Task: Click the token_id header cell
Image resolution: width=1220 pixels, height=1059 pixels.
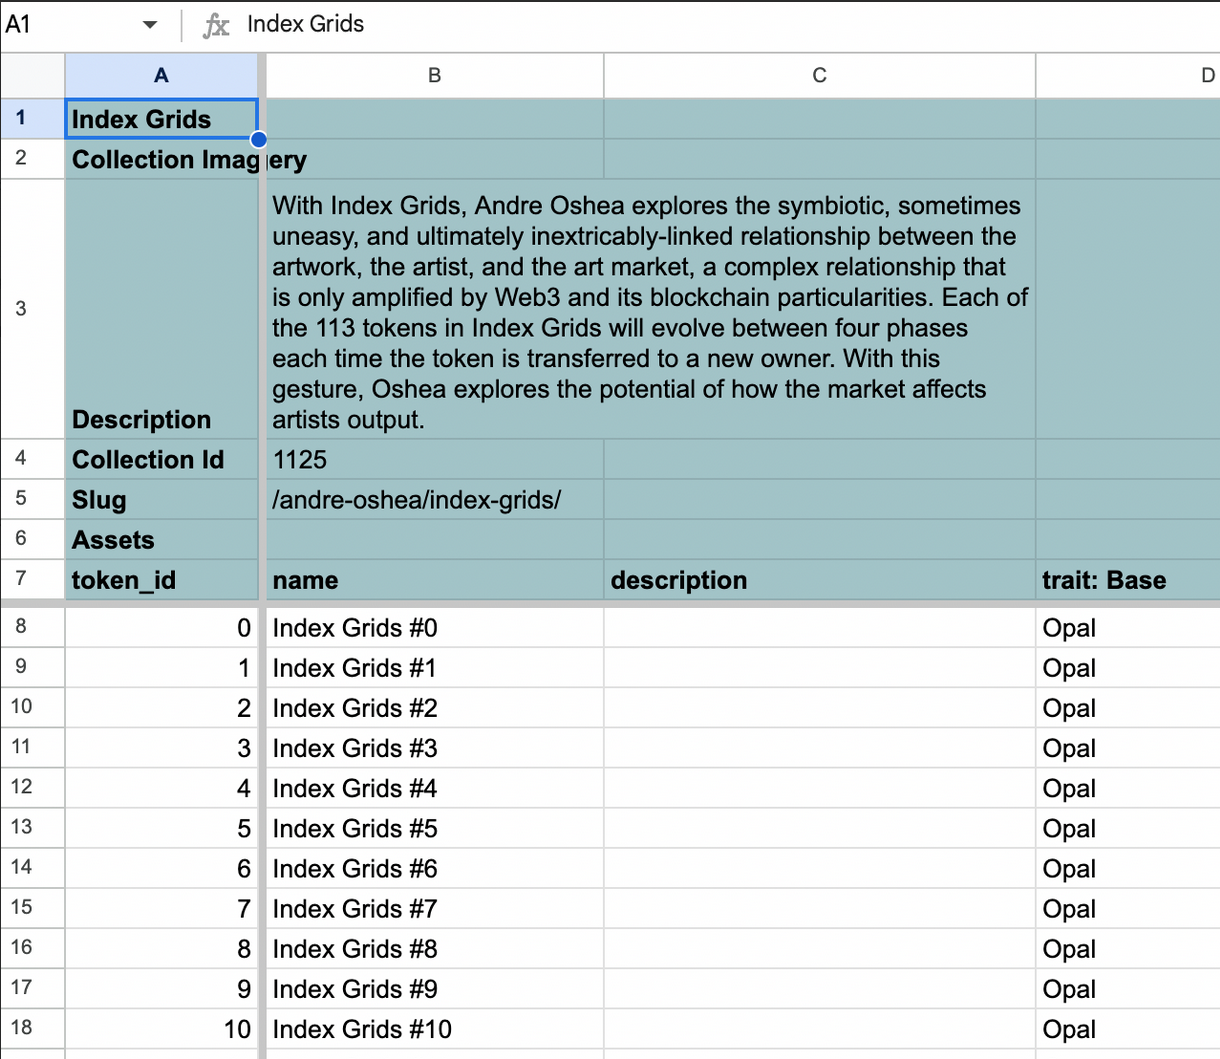Action: pyautogui.click(x=161, y=580)
